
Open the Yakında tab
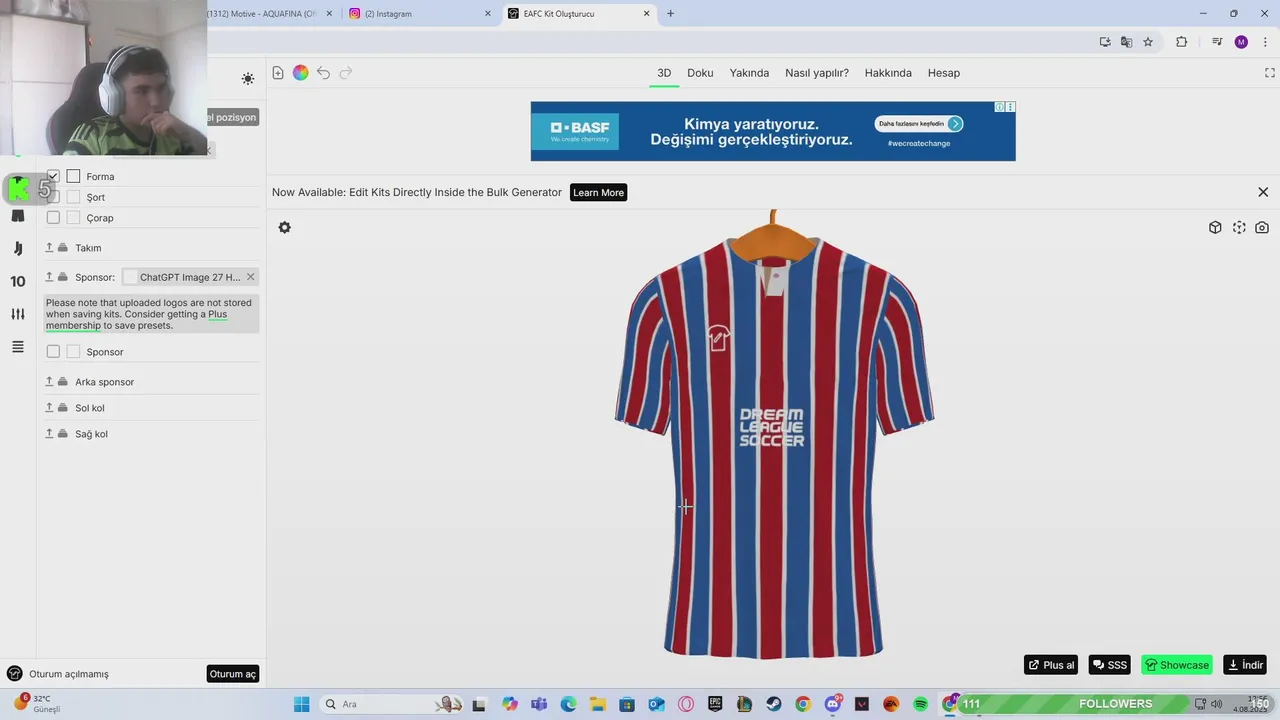click(x=749, y=73)
